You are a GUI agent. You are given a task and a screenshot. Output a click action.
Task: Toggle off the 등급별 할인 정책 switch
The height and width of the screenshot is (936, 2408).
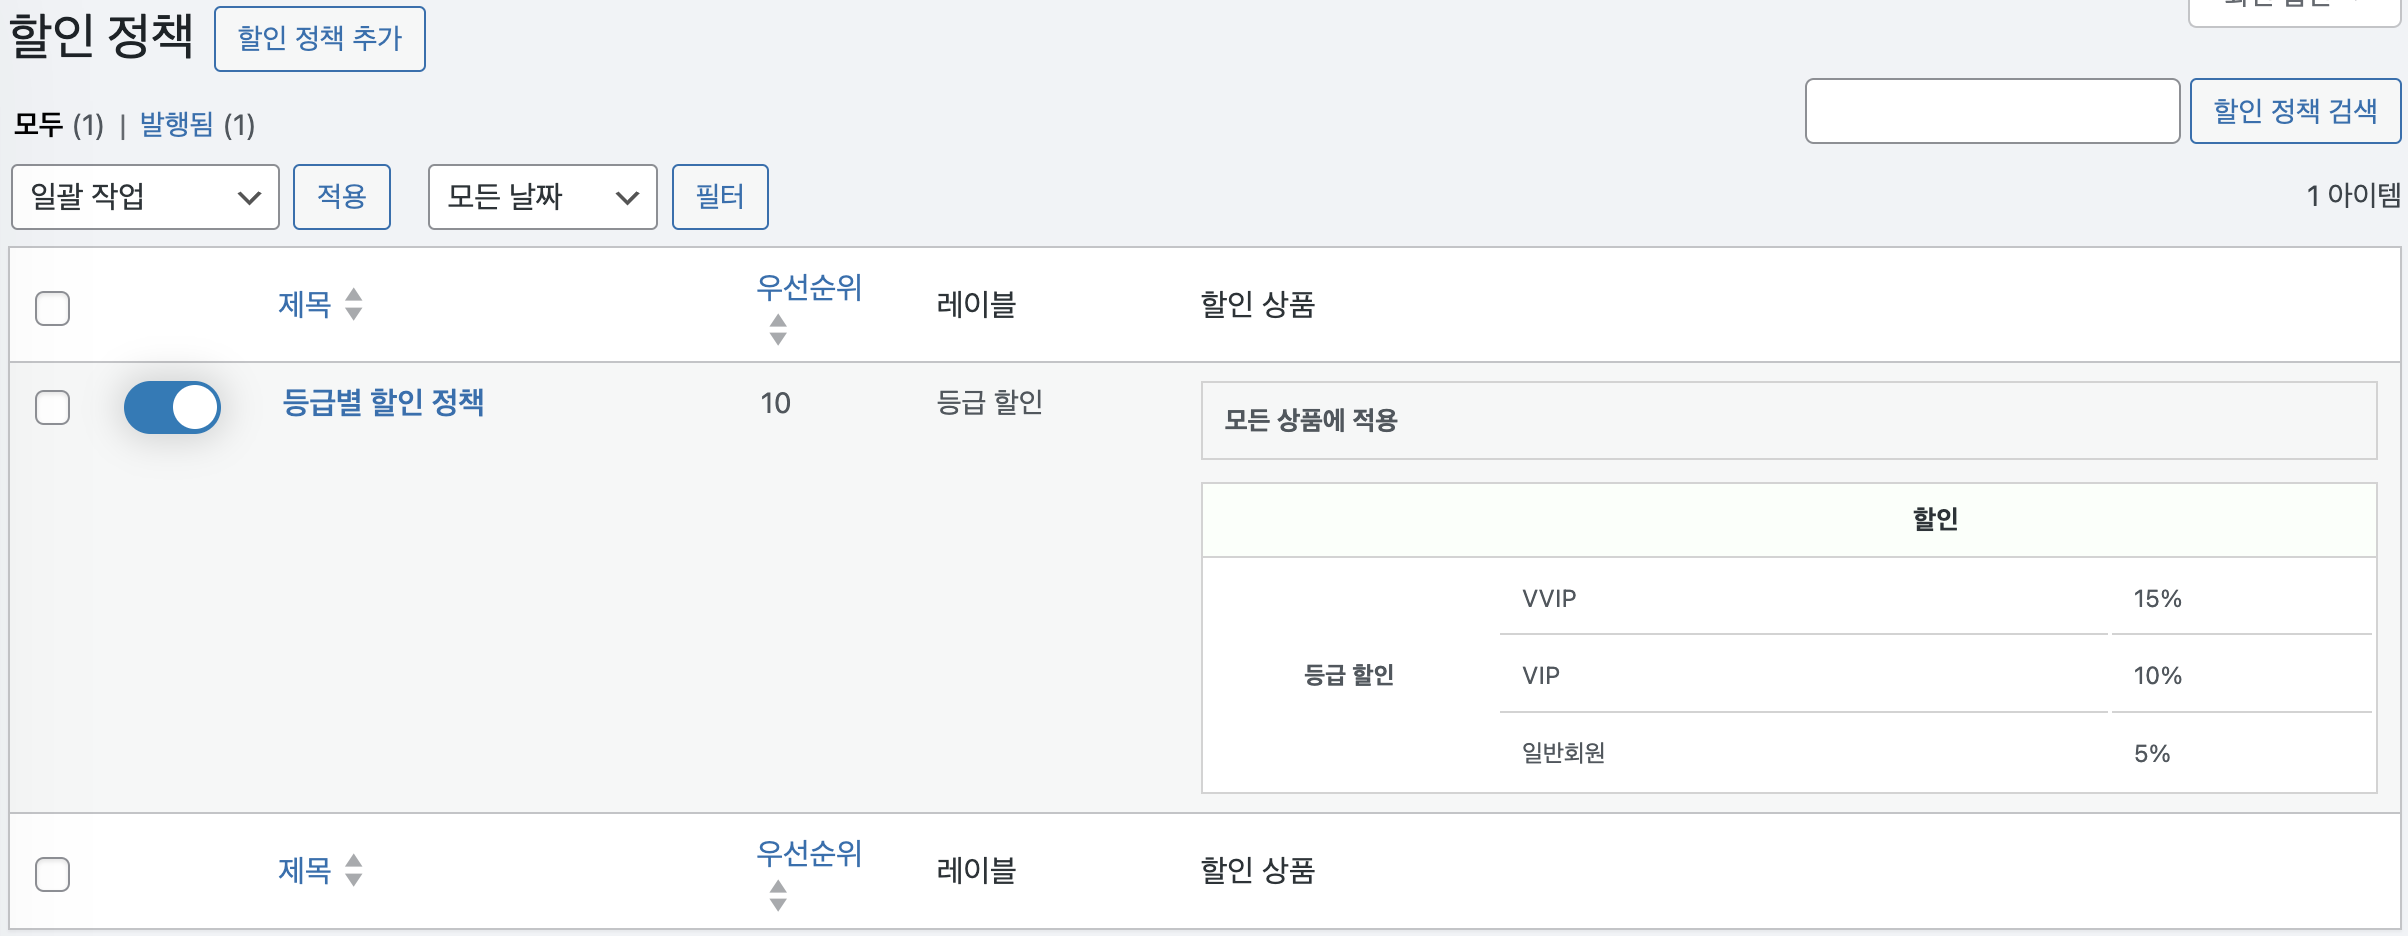[172, 407]
